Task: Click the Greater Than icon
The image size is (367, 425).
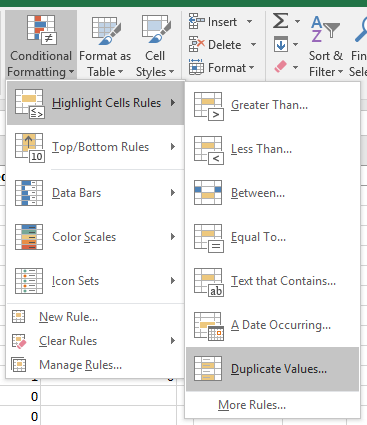Action: pyautogui.click(x=209, y=106)
